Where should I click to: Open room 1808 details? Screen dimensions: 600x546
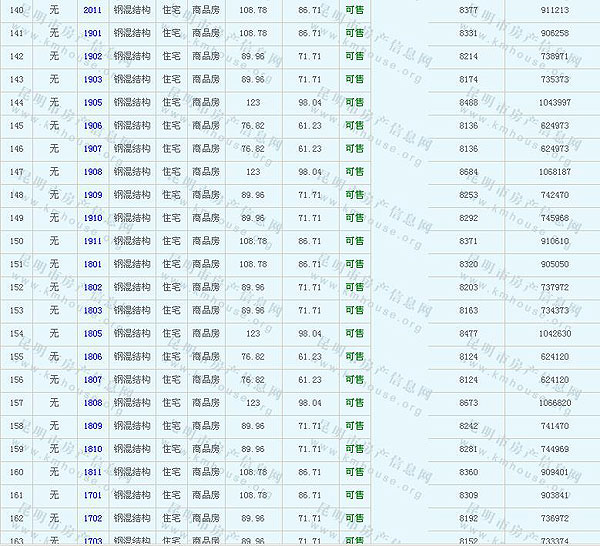93,403
